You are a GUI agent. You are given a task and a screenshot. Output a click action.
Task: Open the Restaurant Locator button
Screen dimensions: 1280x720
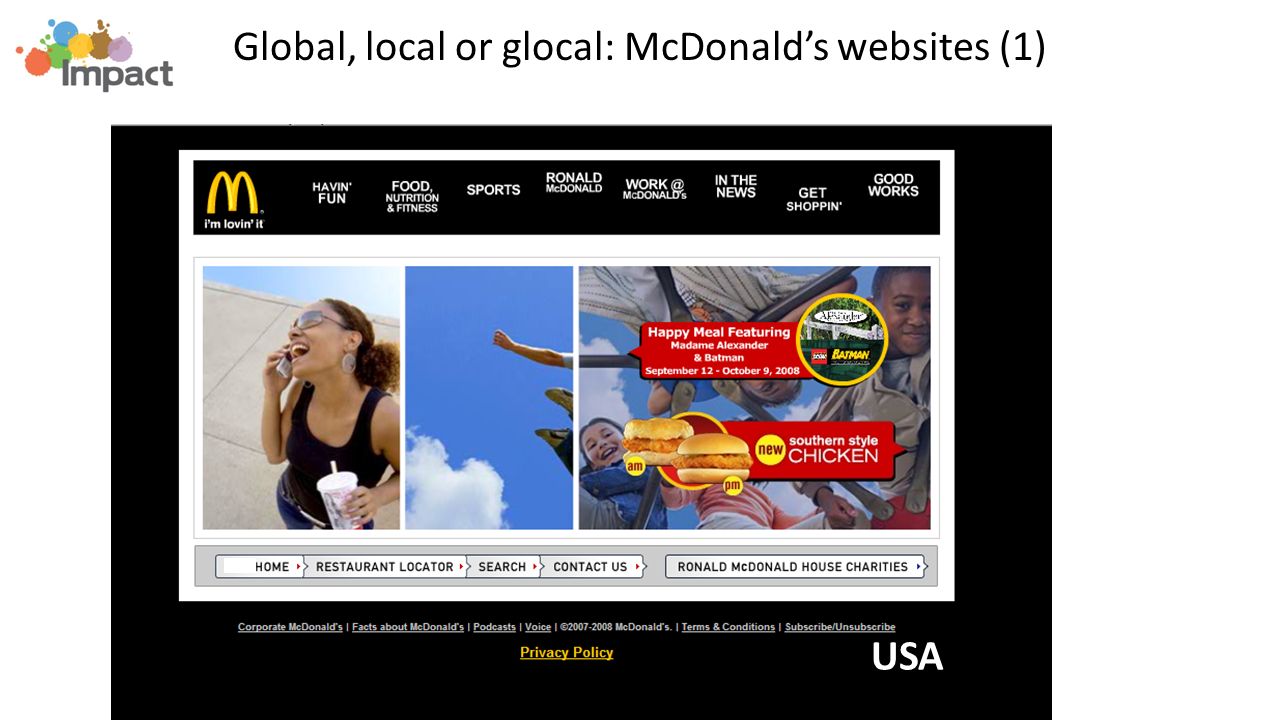pyautogui.click(x=385, y=567)
